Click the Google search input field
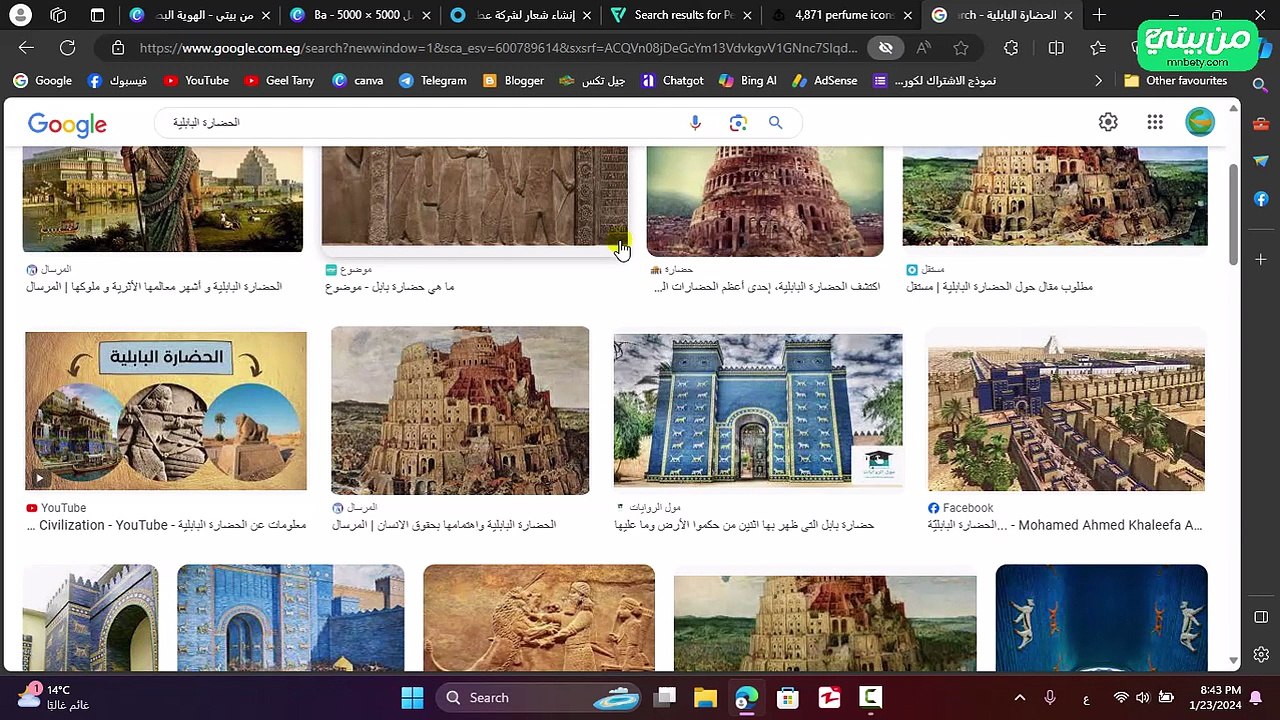 (420, 122)
